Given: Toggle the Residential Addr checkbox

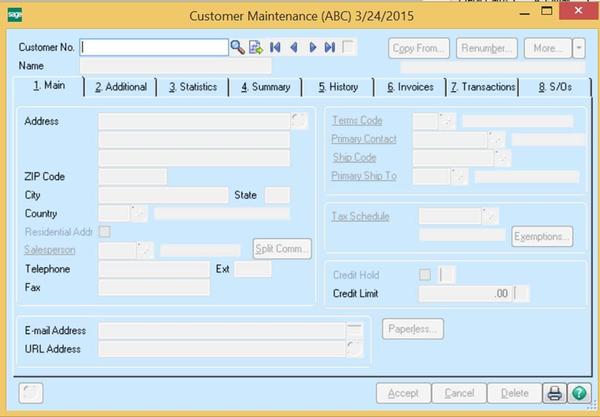Looking at the screenshot, I should click(105, 232).
